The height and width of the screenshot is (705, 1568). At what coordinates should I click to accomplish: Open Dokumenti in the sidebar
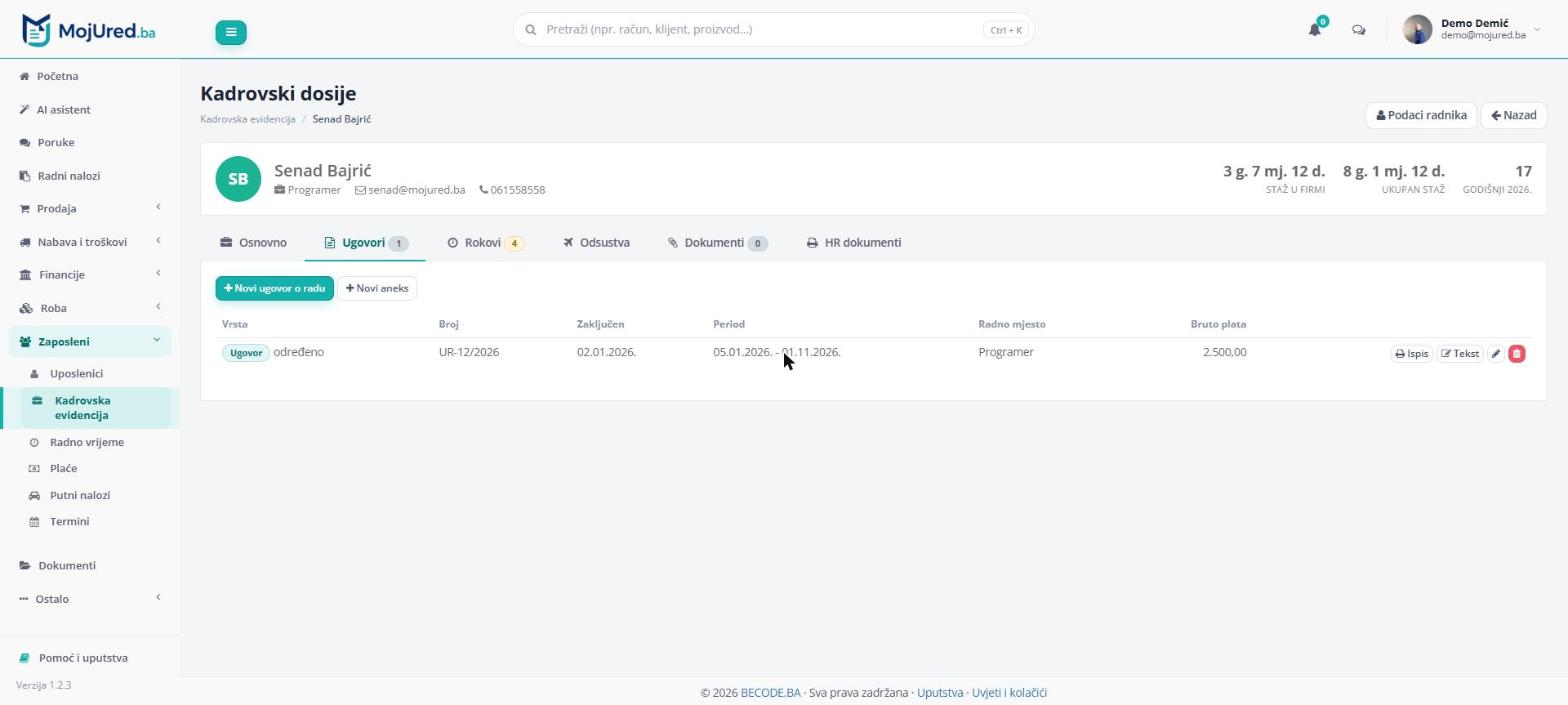pos(66,565)
